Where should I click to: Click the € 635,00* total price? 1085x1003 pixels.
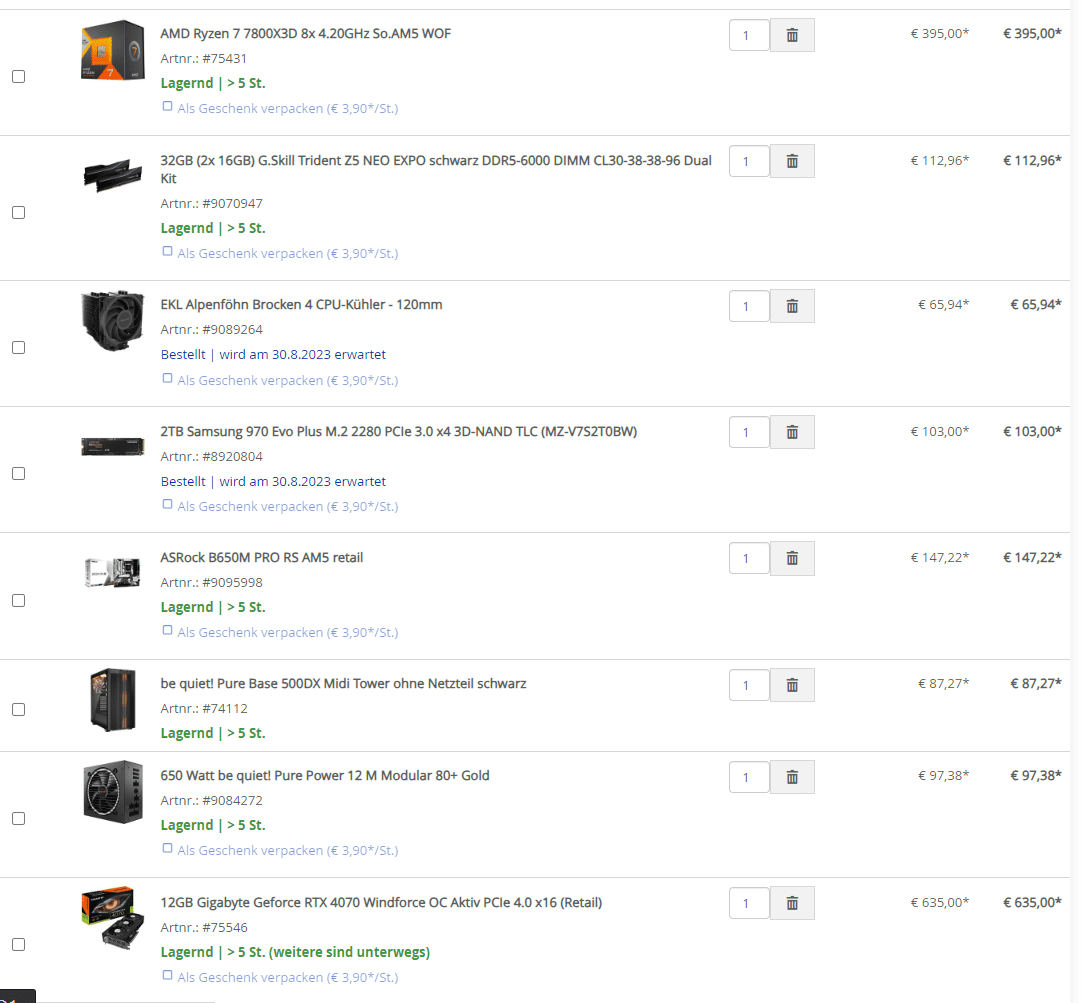[1032, 902]
